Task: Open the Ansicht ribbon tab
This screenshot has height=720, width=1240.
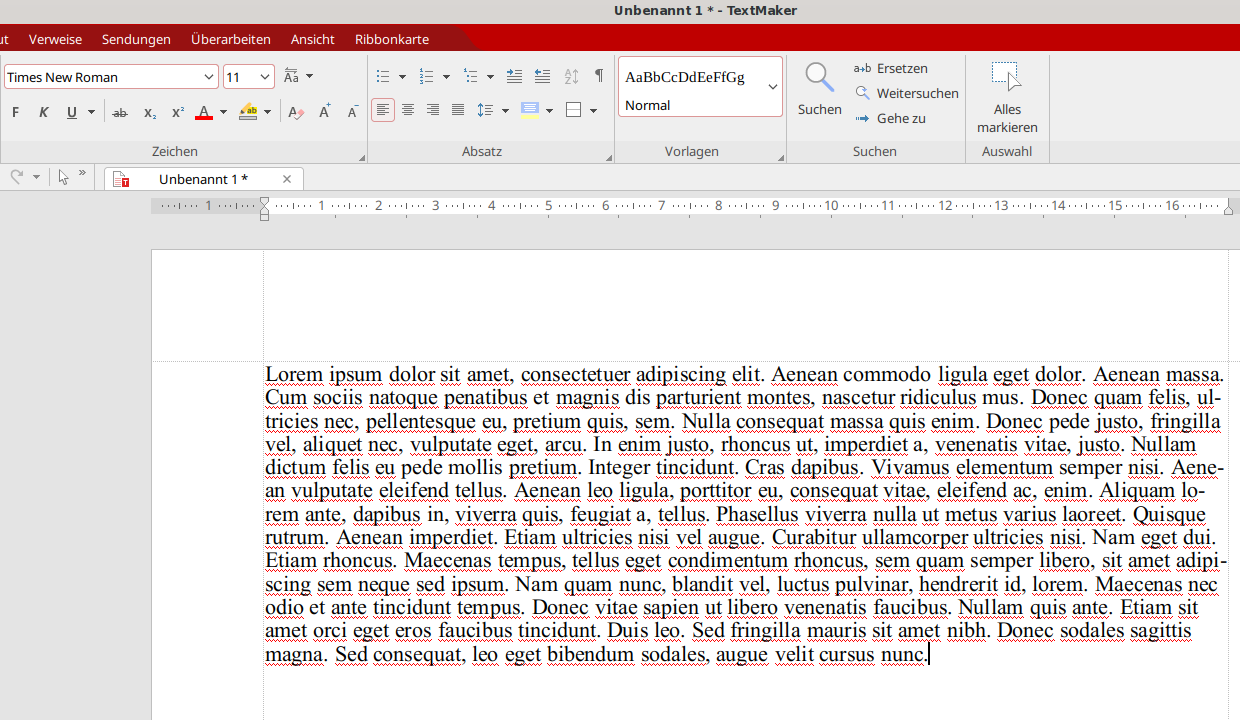Action: 313,39
